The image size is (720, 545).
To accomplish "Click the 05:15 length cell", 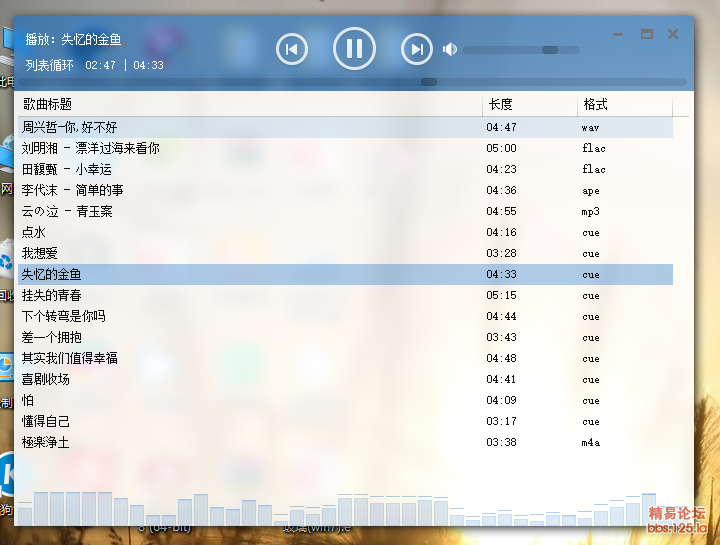I will [x=501, y=295].
